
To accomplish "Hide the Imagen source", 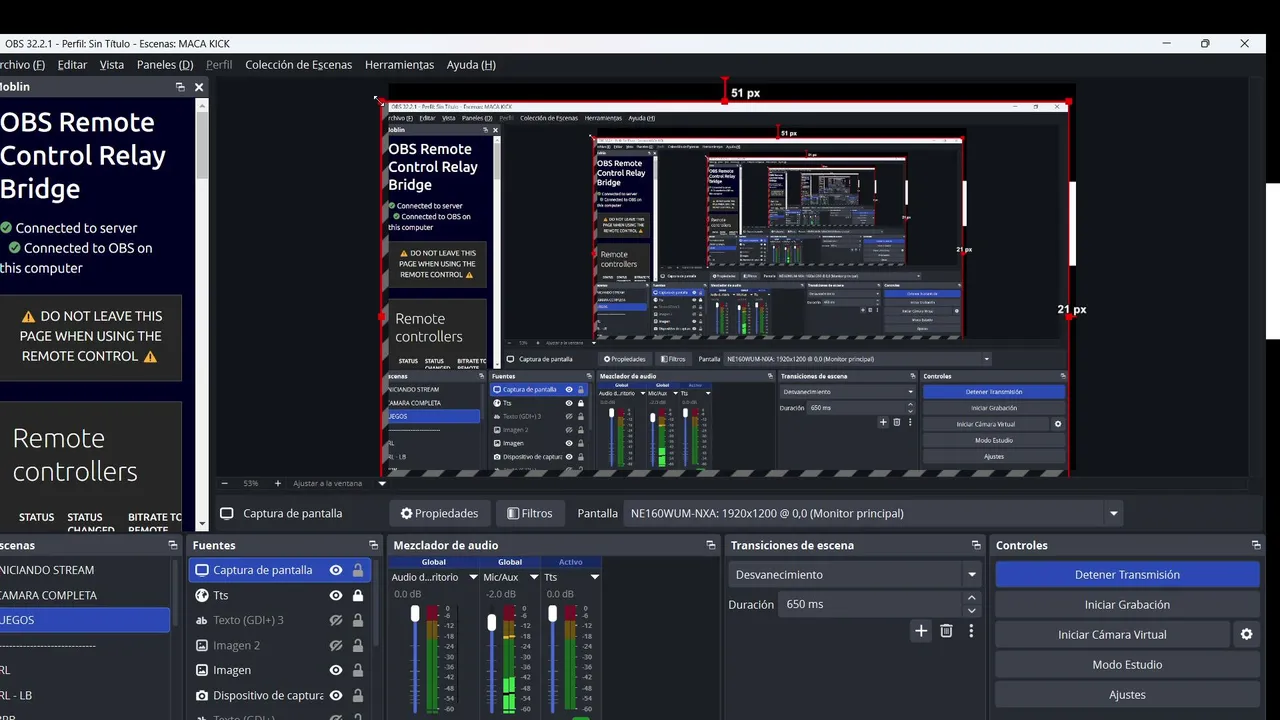I will point(336,670).
